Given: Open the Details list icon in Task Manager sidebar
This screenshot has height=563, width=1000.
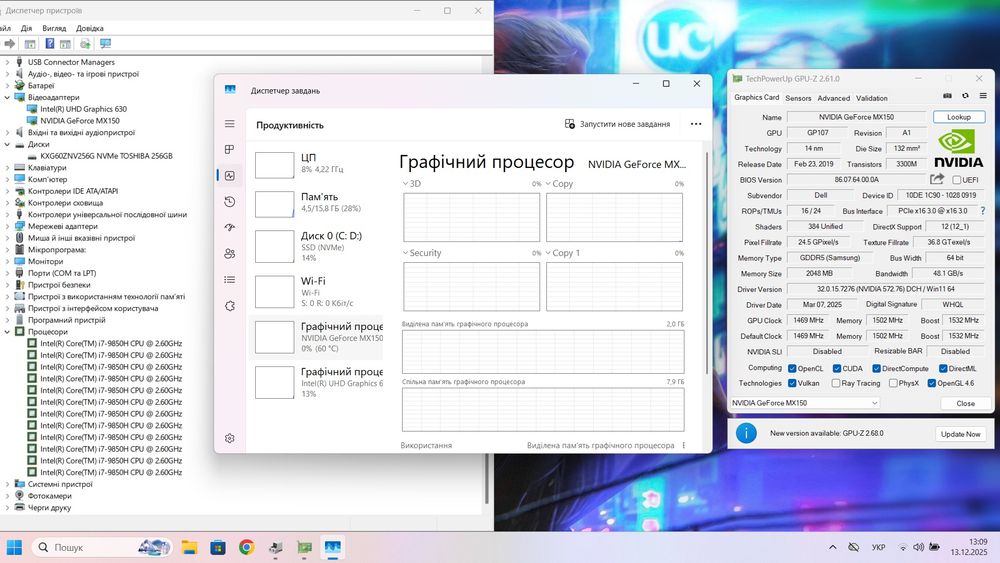Looking at the screenshot, I should 230,279.
